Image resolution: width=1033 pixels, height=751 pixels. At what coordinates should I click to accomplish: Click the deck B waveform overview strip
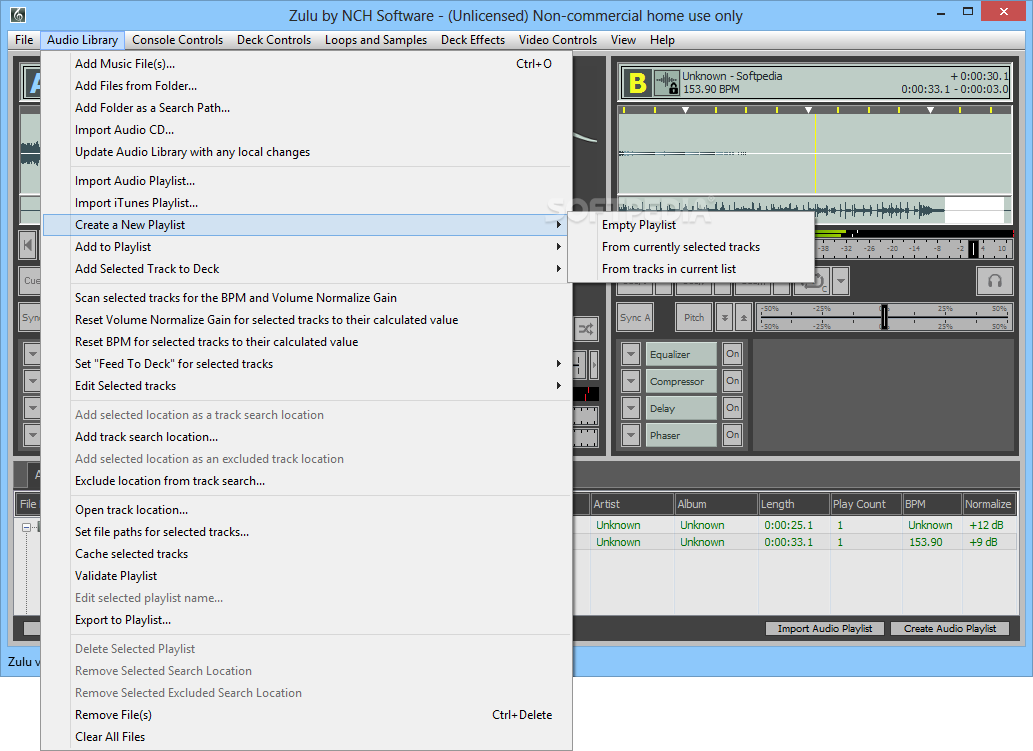(814, 211)
